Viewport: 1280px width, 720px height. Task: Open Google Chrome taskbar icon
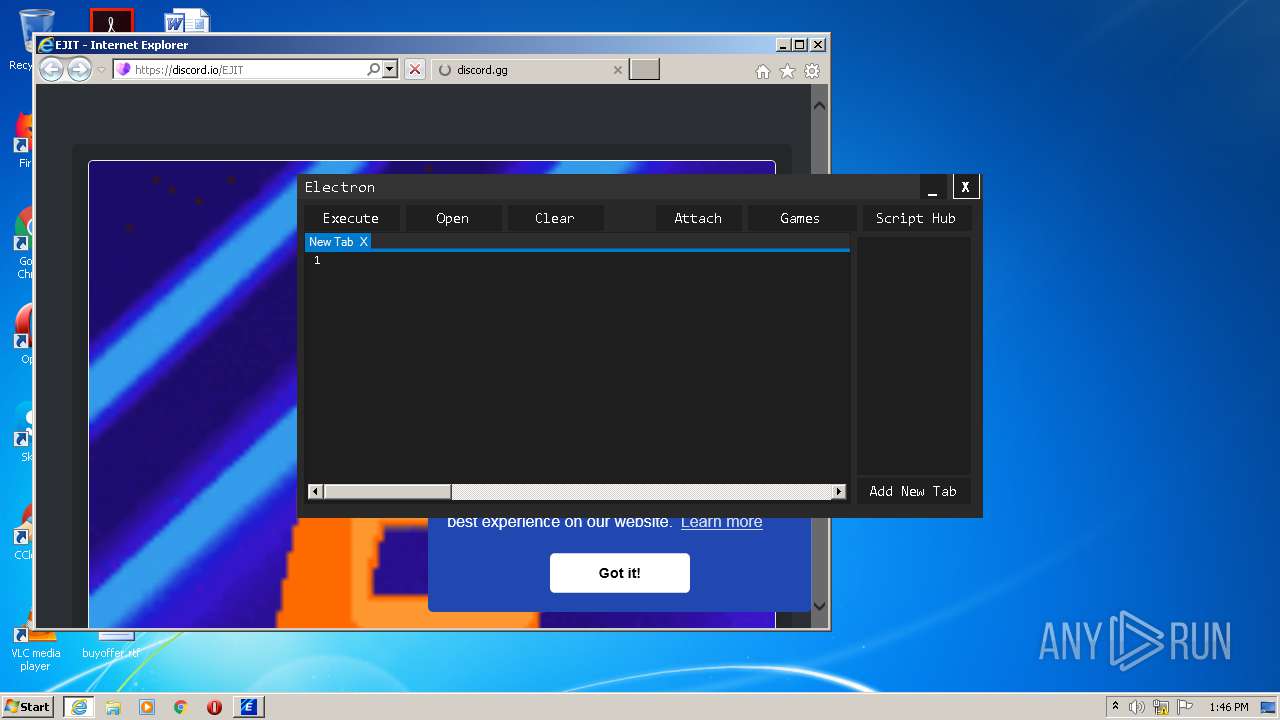coord(181,707)
